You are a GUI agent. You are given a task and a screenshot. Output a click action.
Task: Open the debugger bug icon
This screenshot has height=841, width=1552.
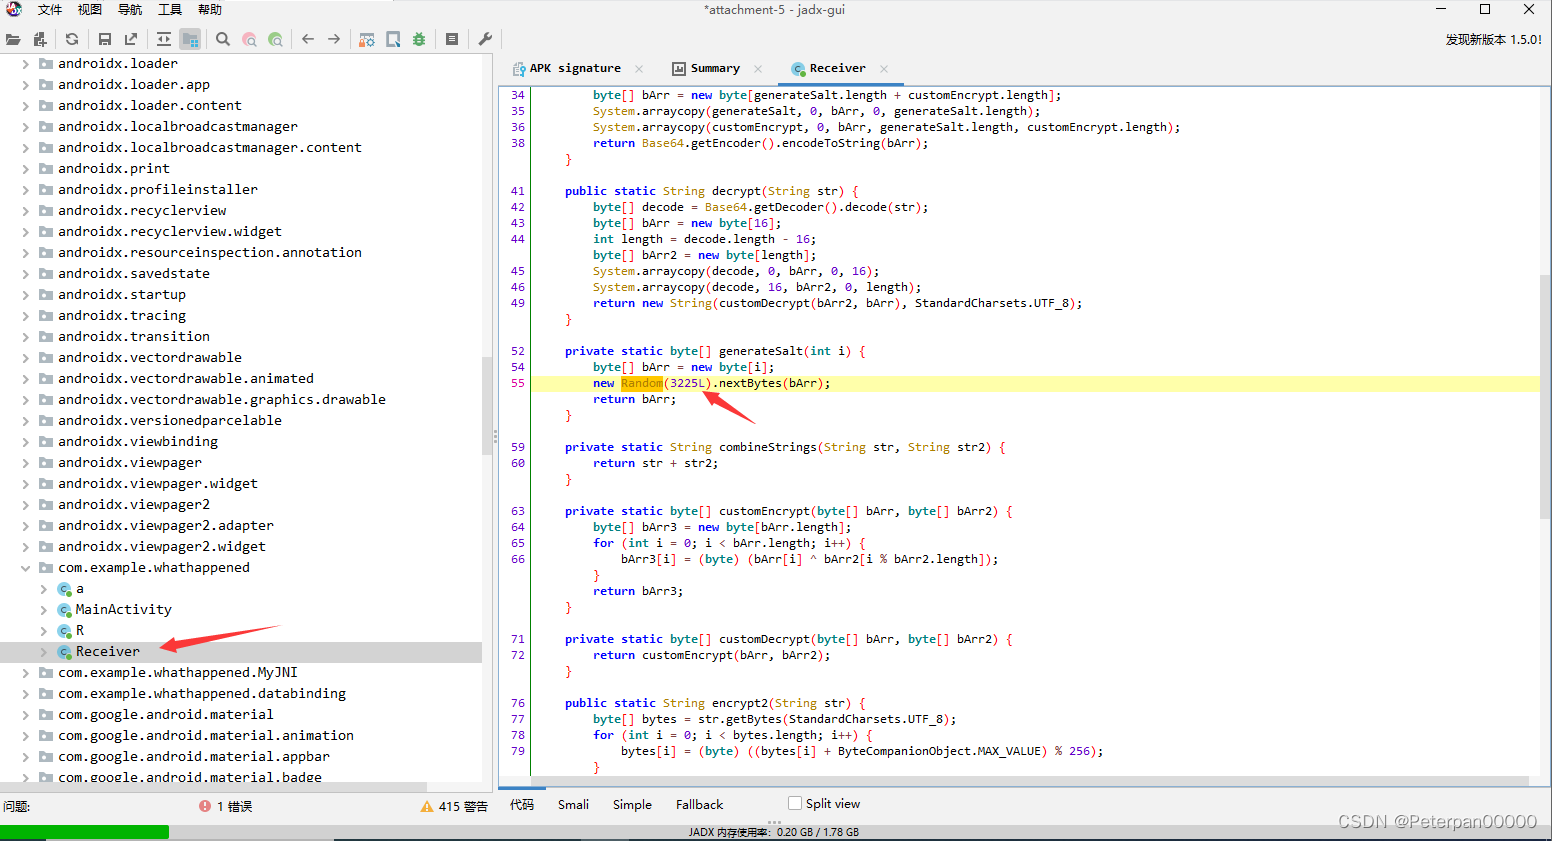click(419, 39)
